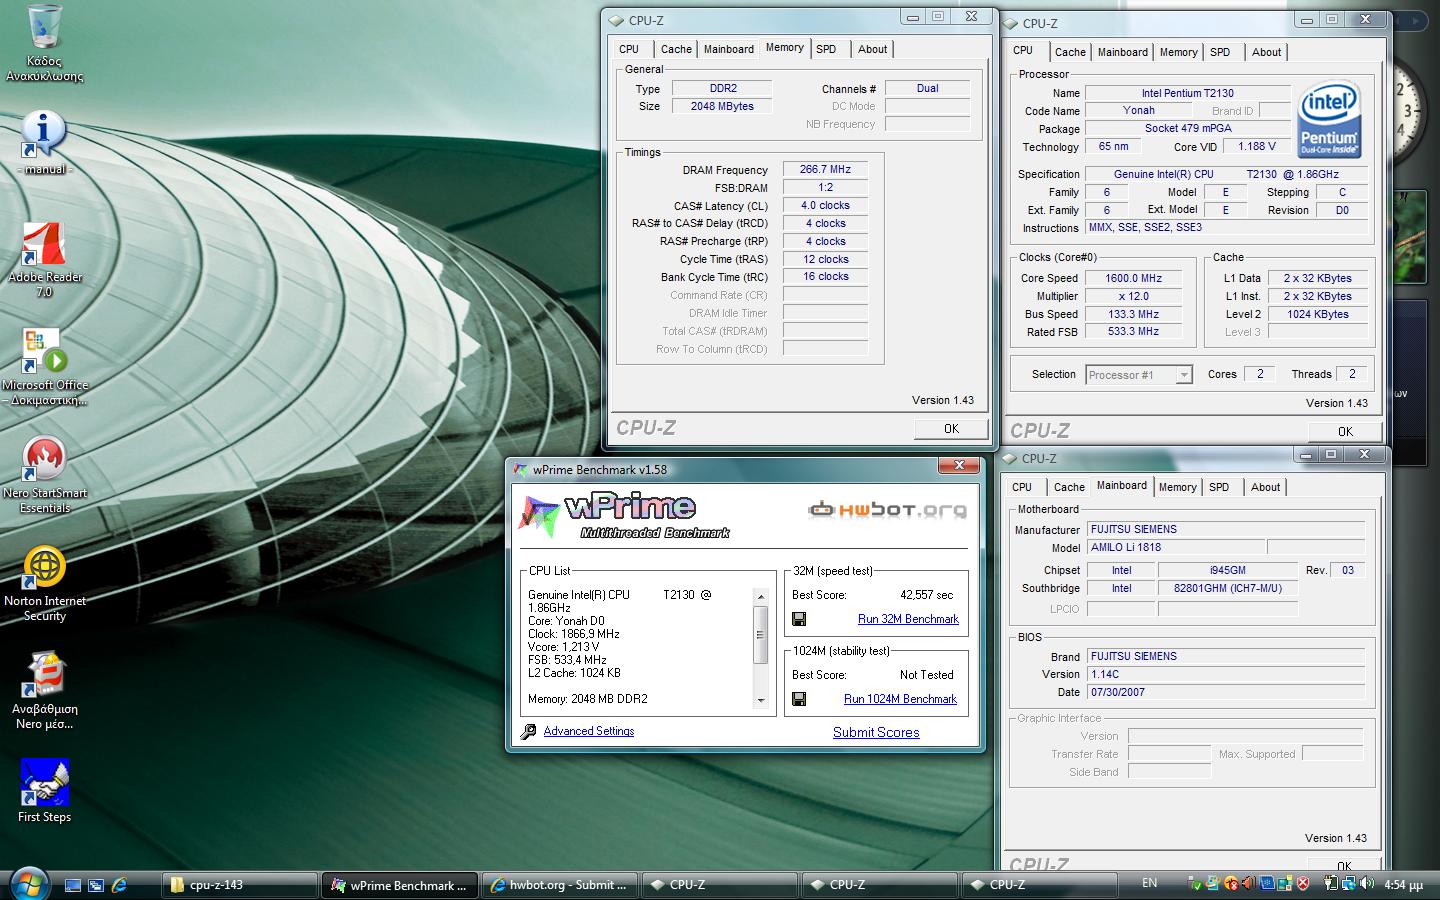The width and height of the screenshot is (1440, 900).
Task: Click the taskbar clock showing 4:54
Action: pyautogui.click(x=1403, y=884)
